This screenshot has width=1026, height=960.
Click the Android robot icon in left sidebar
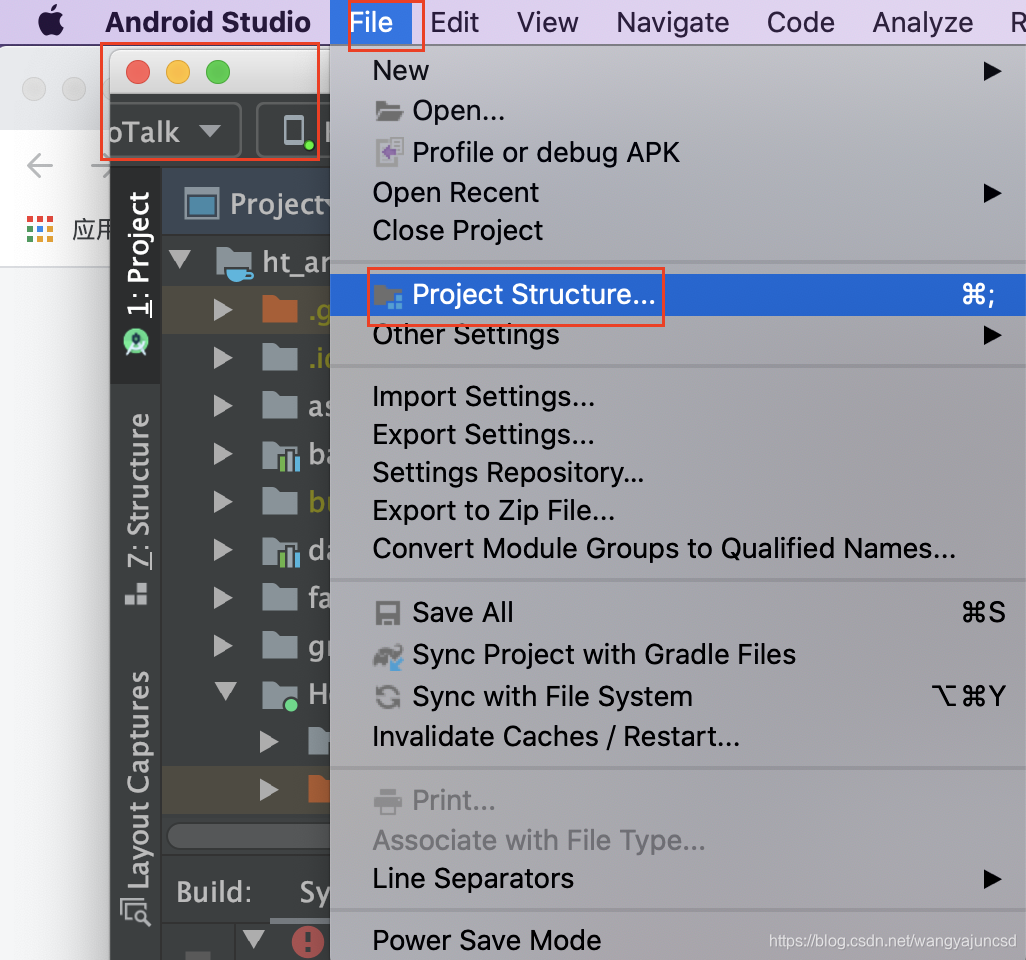[x=136, y=342]
